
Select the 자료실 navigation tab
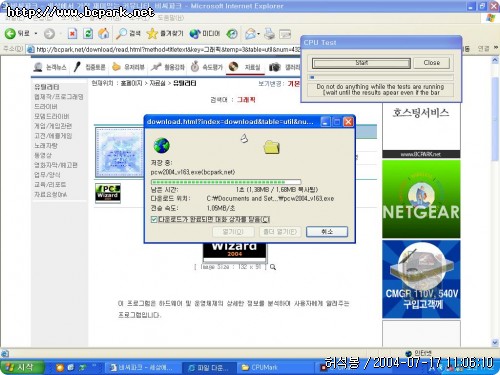[x=245, y=67]
